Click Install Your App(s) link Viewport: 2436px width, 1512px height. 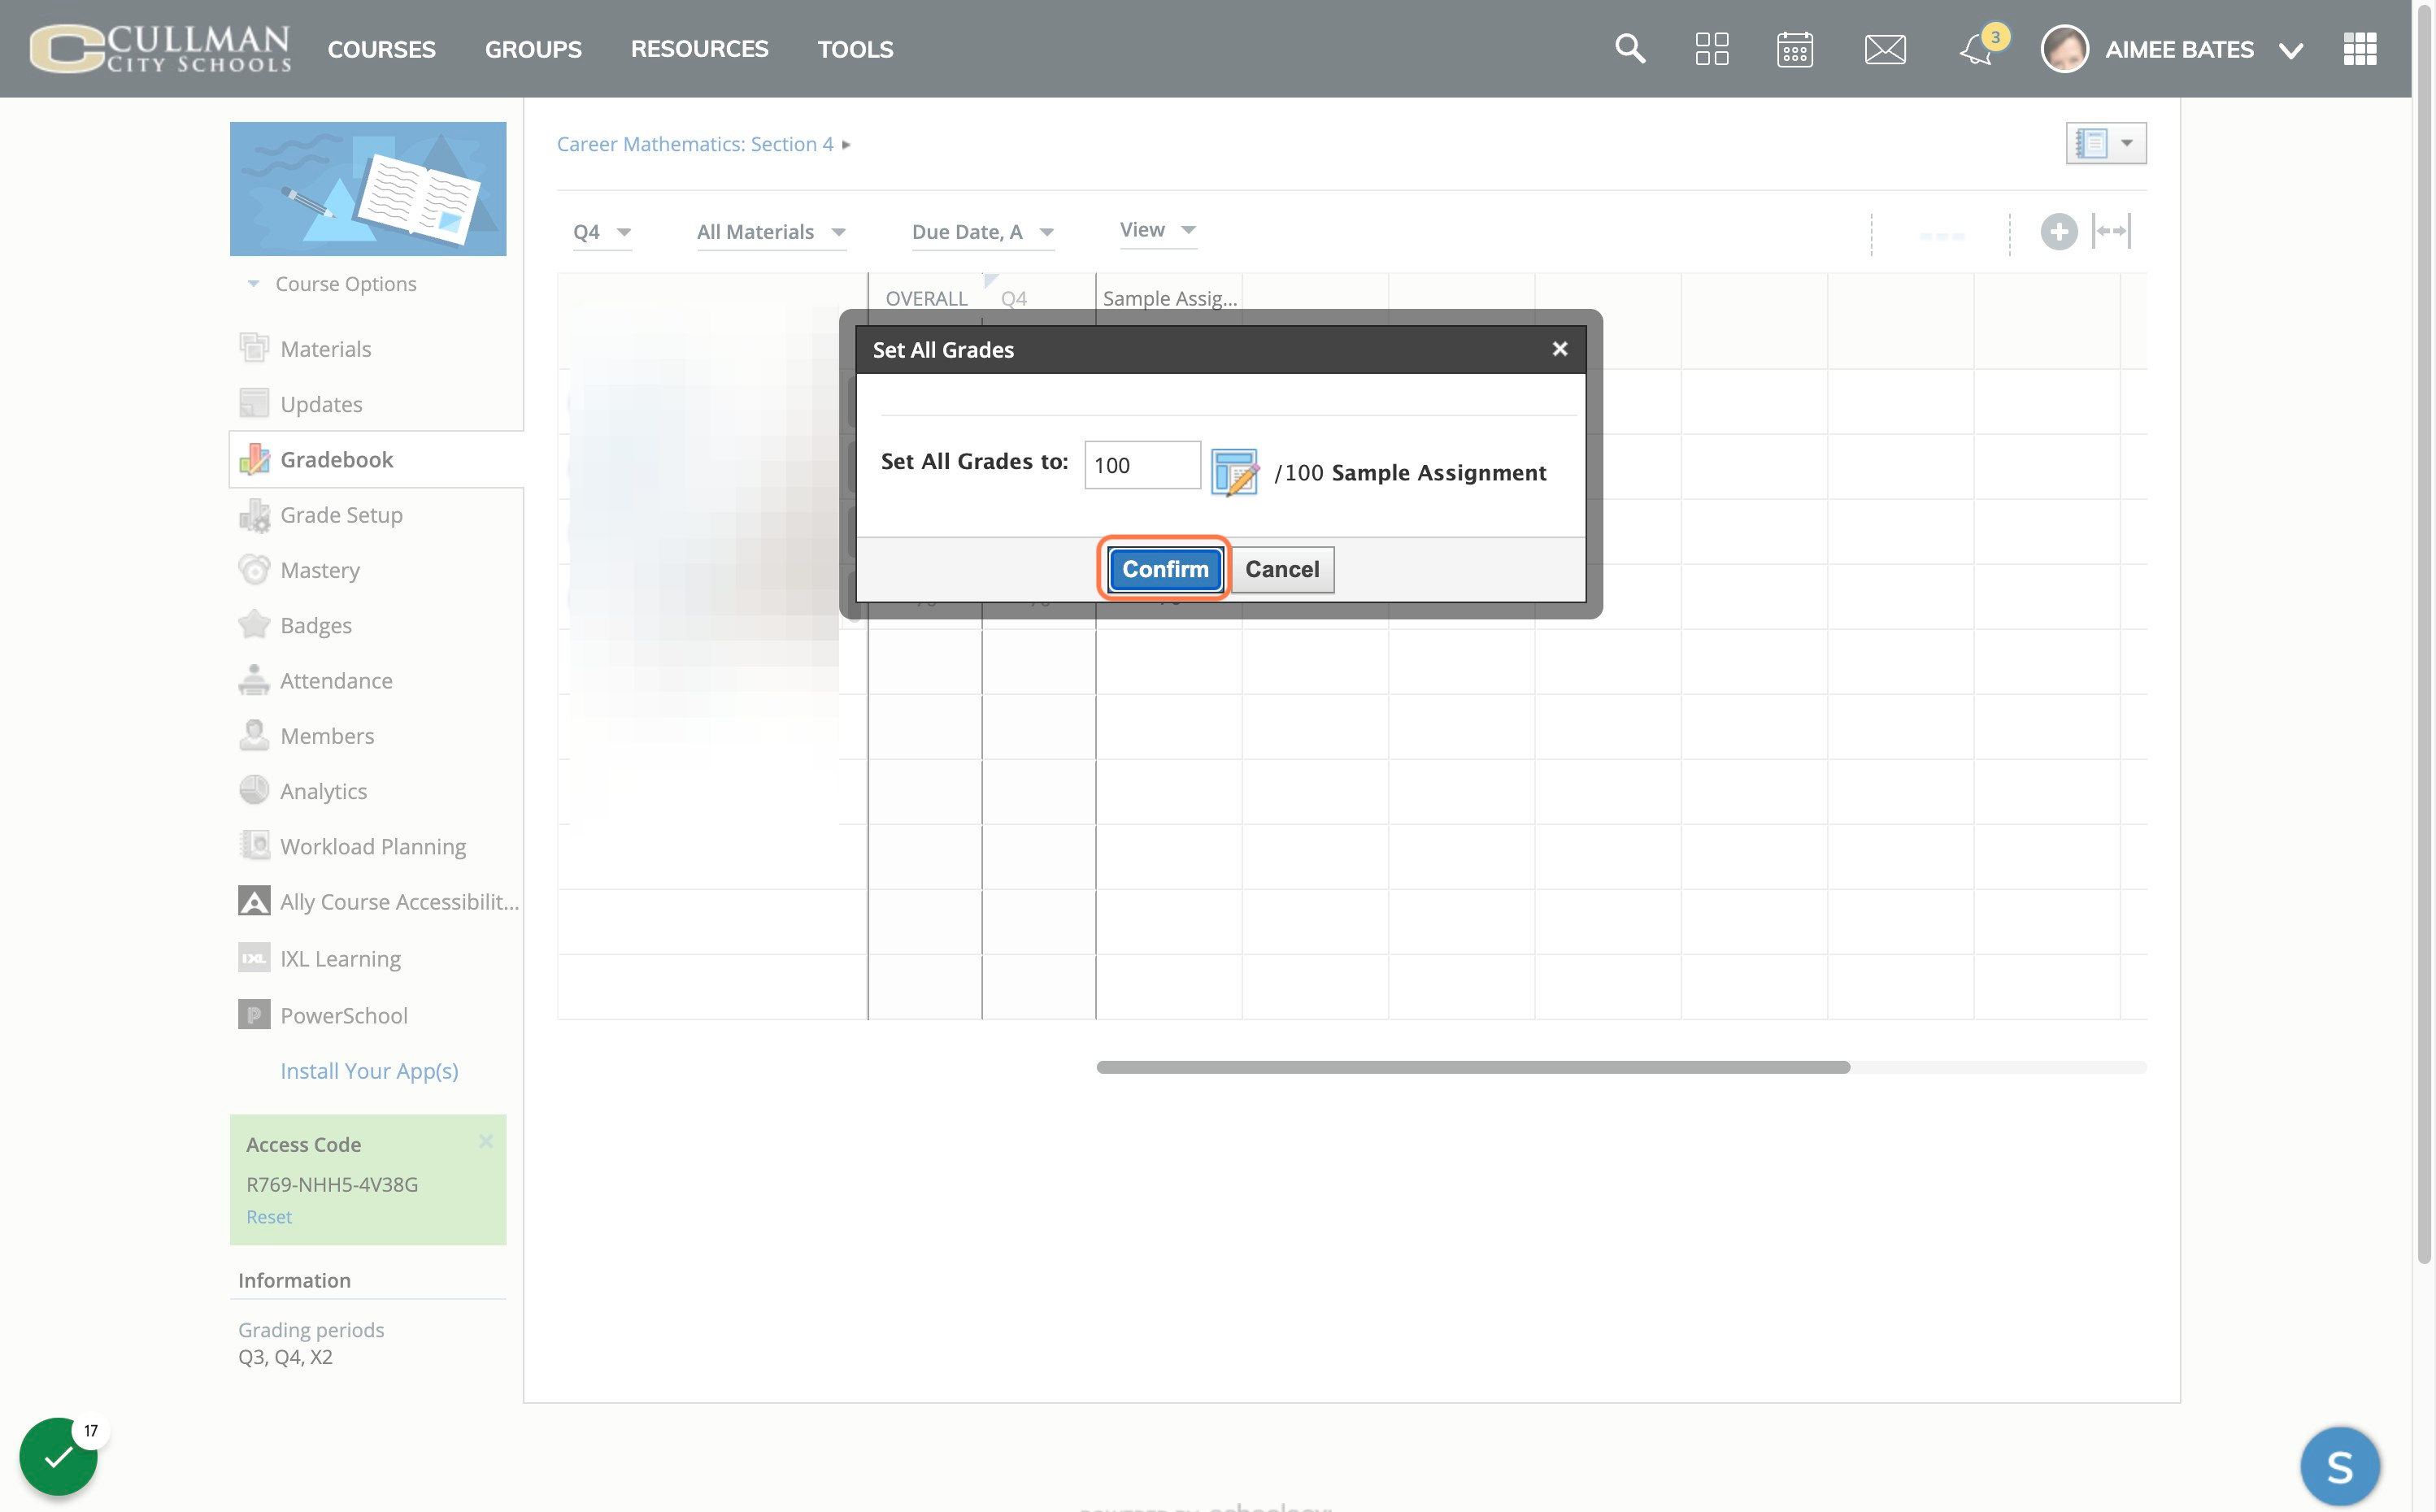click(369, 1071)
